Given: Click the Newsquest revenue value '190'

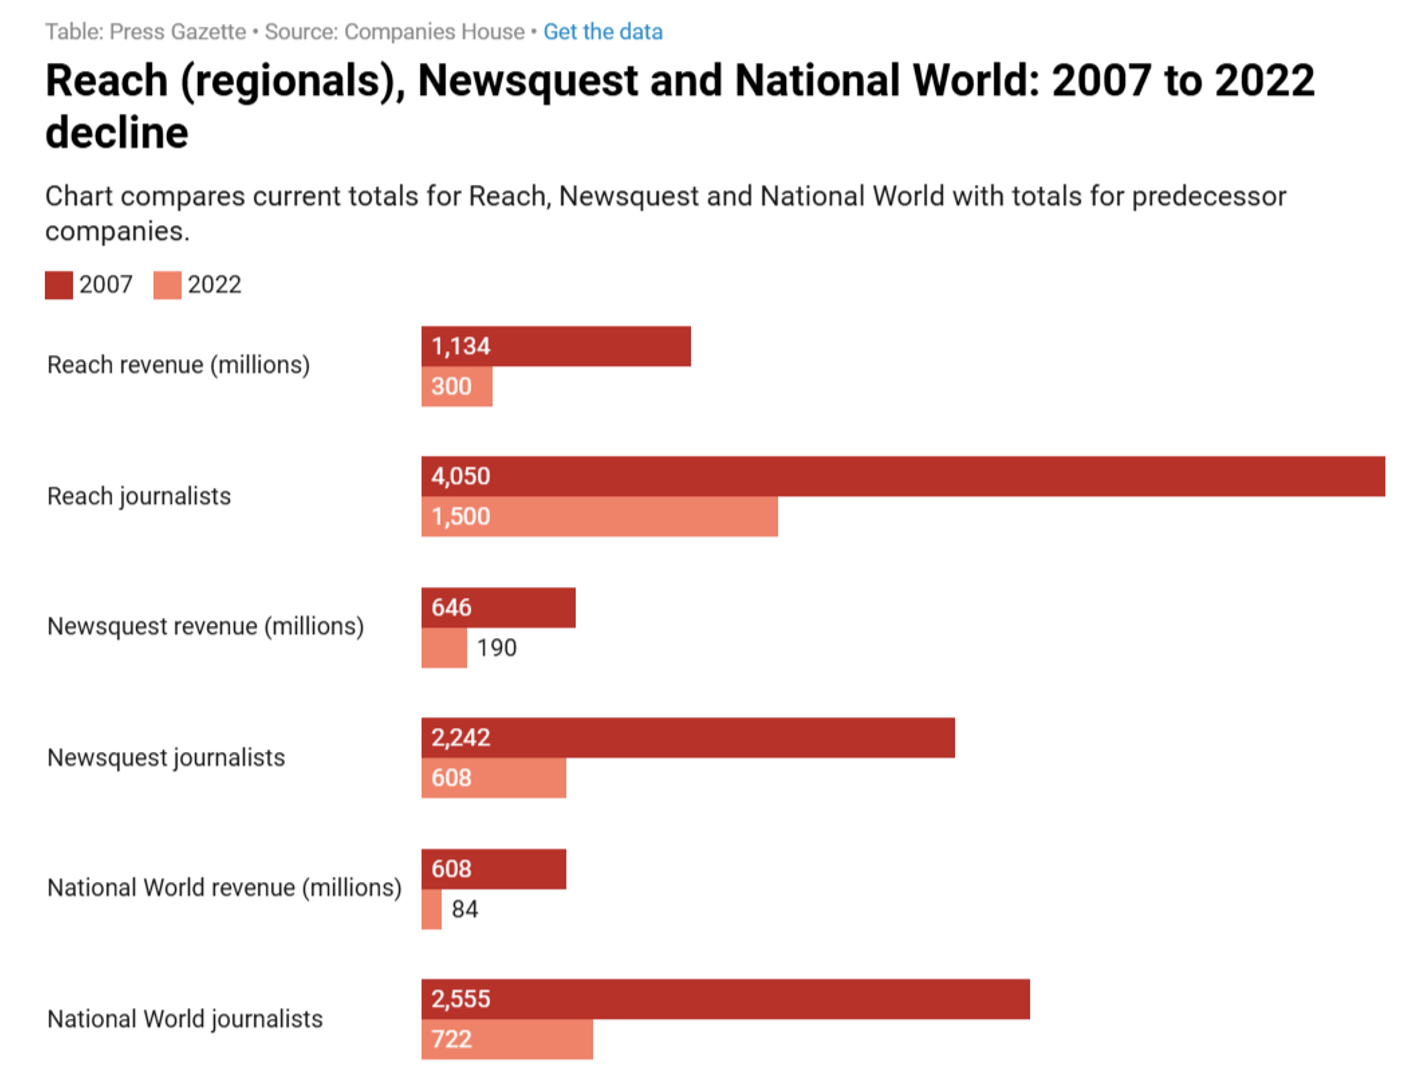Looking at the screenshot, I should click(x=497, y=648).
